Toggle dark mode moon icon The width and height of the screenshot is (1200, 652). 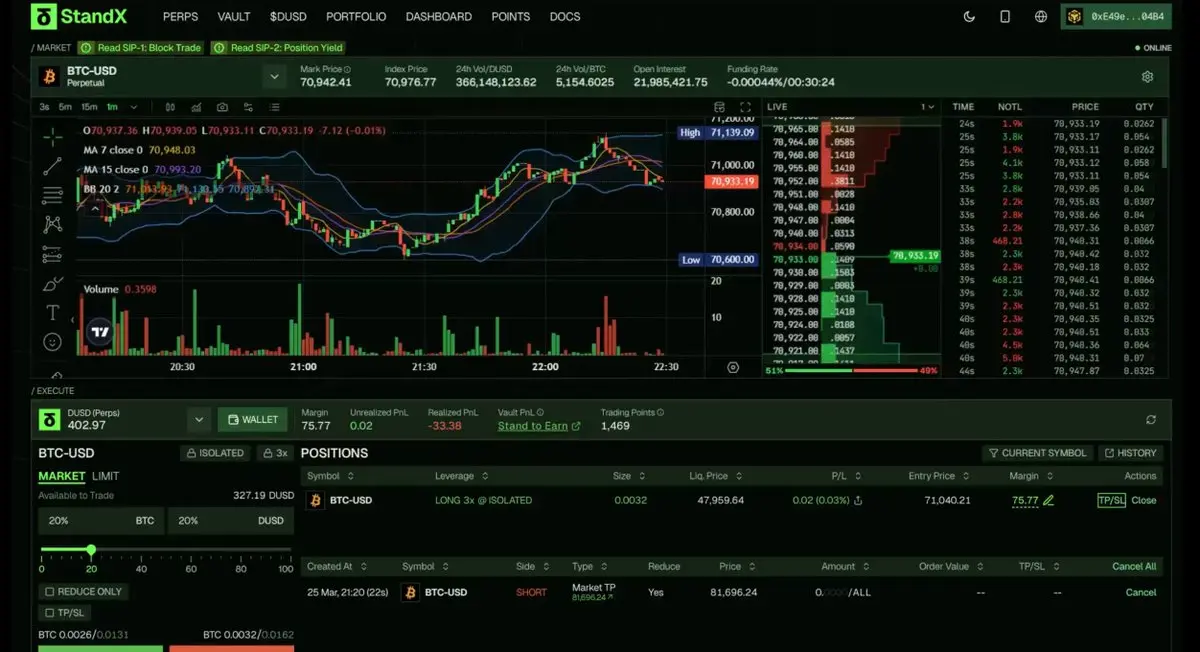(969, 17)
